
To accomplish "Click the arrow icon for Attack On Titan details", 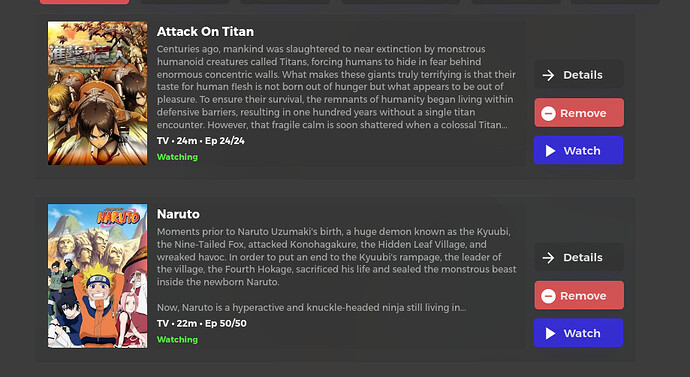I will click(x=548, y=75).
